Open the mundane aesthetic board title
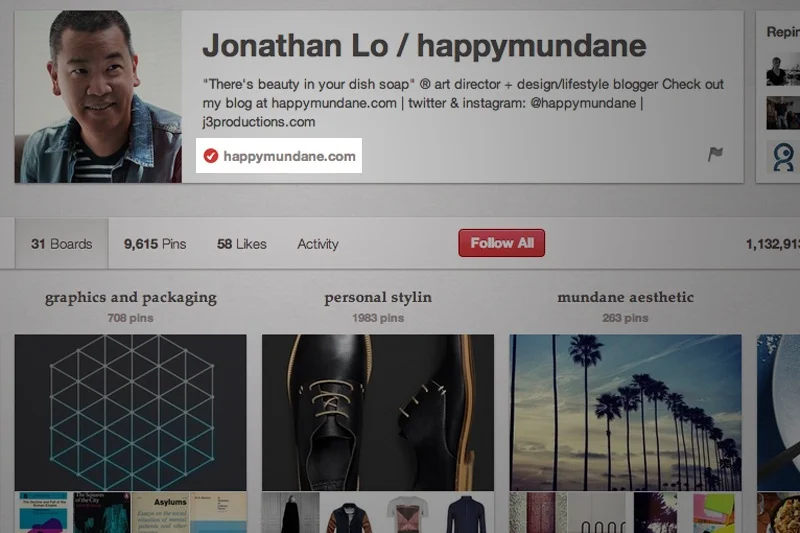This screenshot has height=533, width=800. (x=626, y=297)
